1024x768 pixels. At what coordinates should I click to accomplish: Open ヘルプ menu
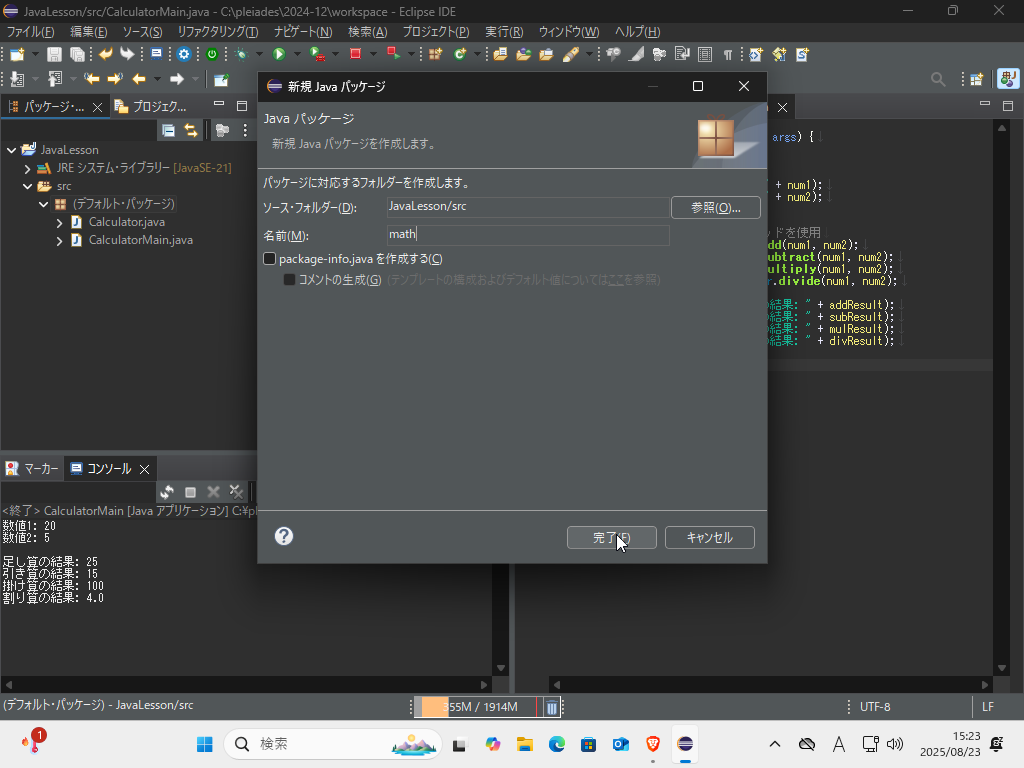click(x=637, y=31)
